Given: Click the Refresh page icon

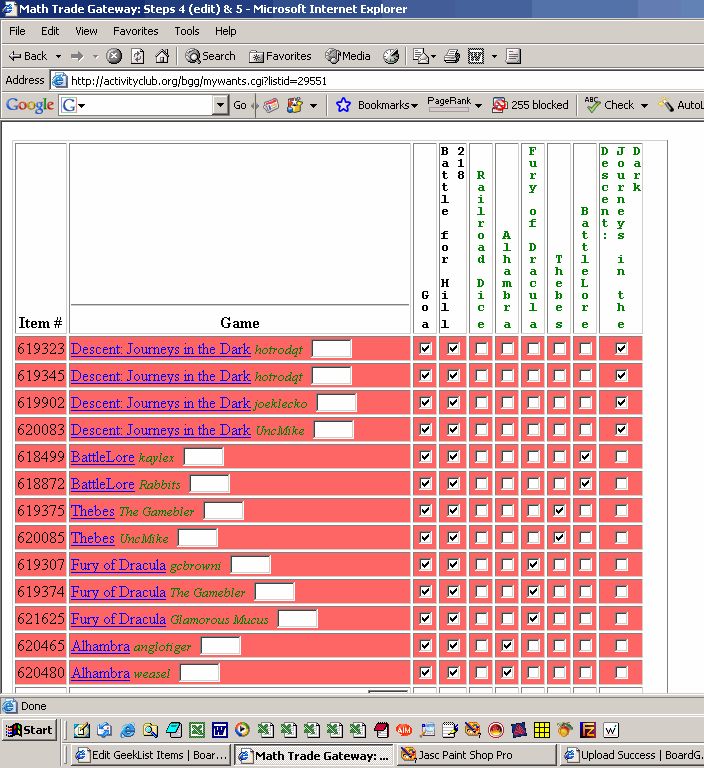Looking at the screenshot, I should [x=138, y=56].
